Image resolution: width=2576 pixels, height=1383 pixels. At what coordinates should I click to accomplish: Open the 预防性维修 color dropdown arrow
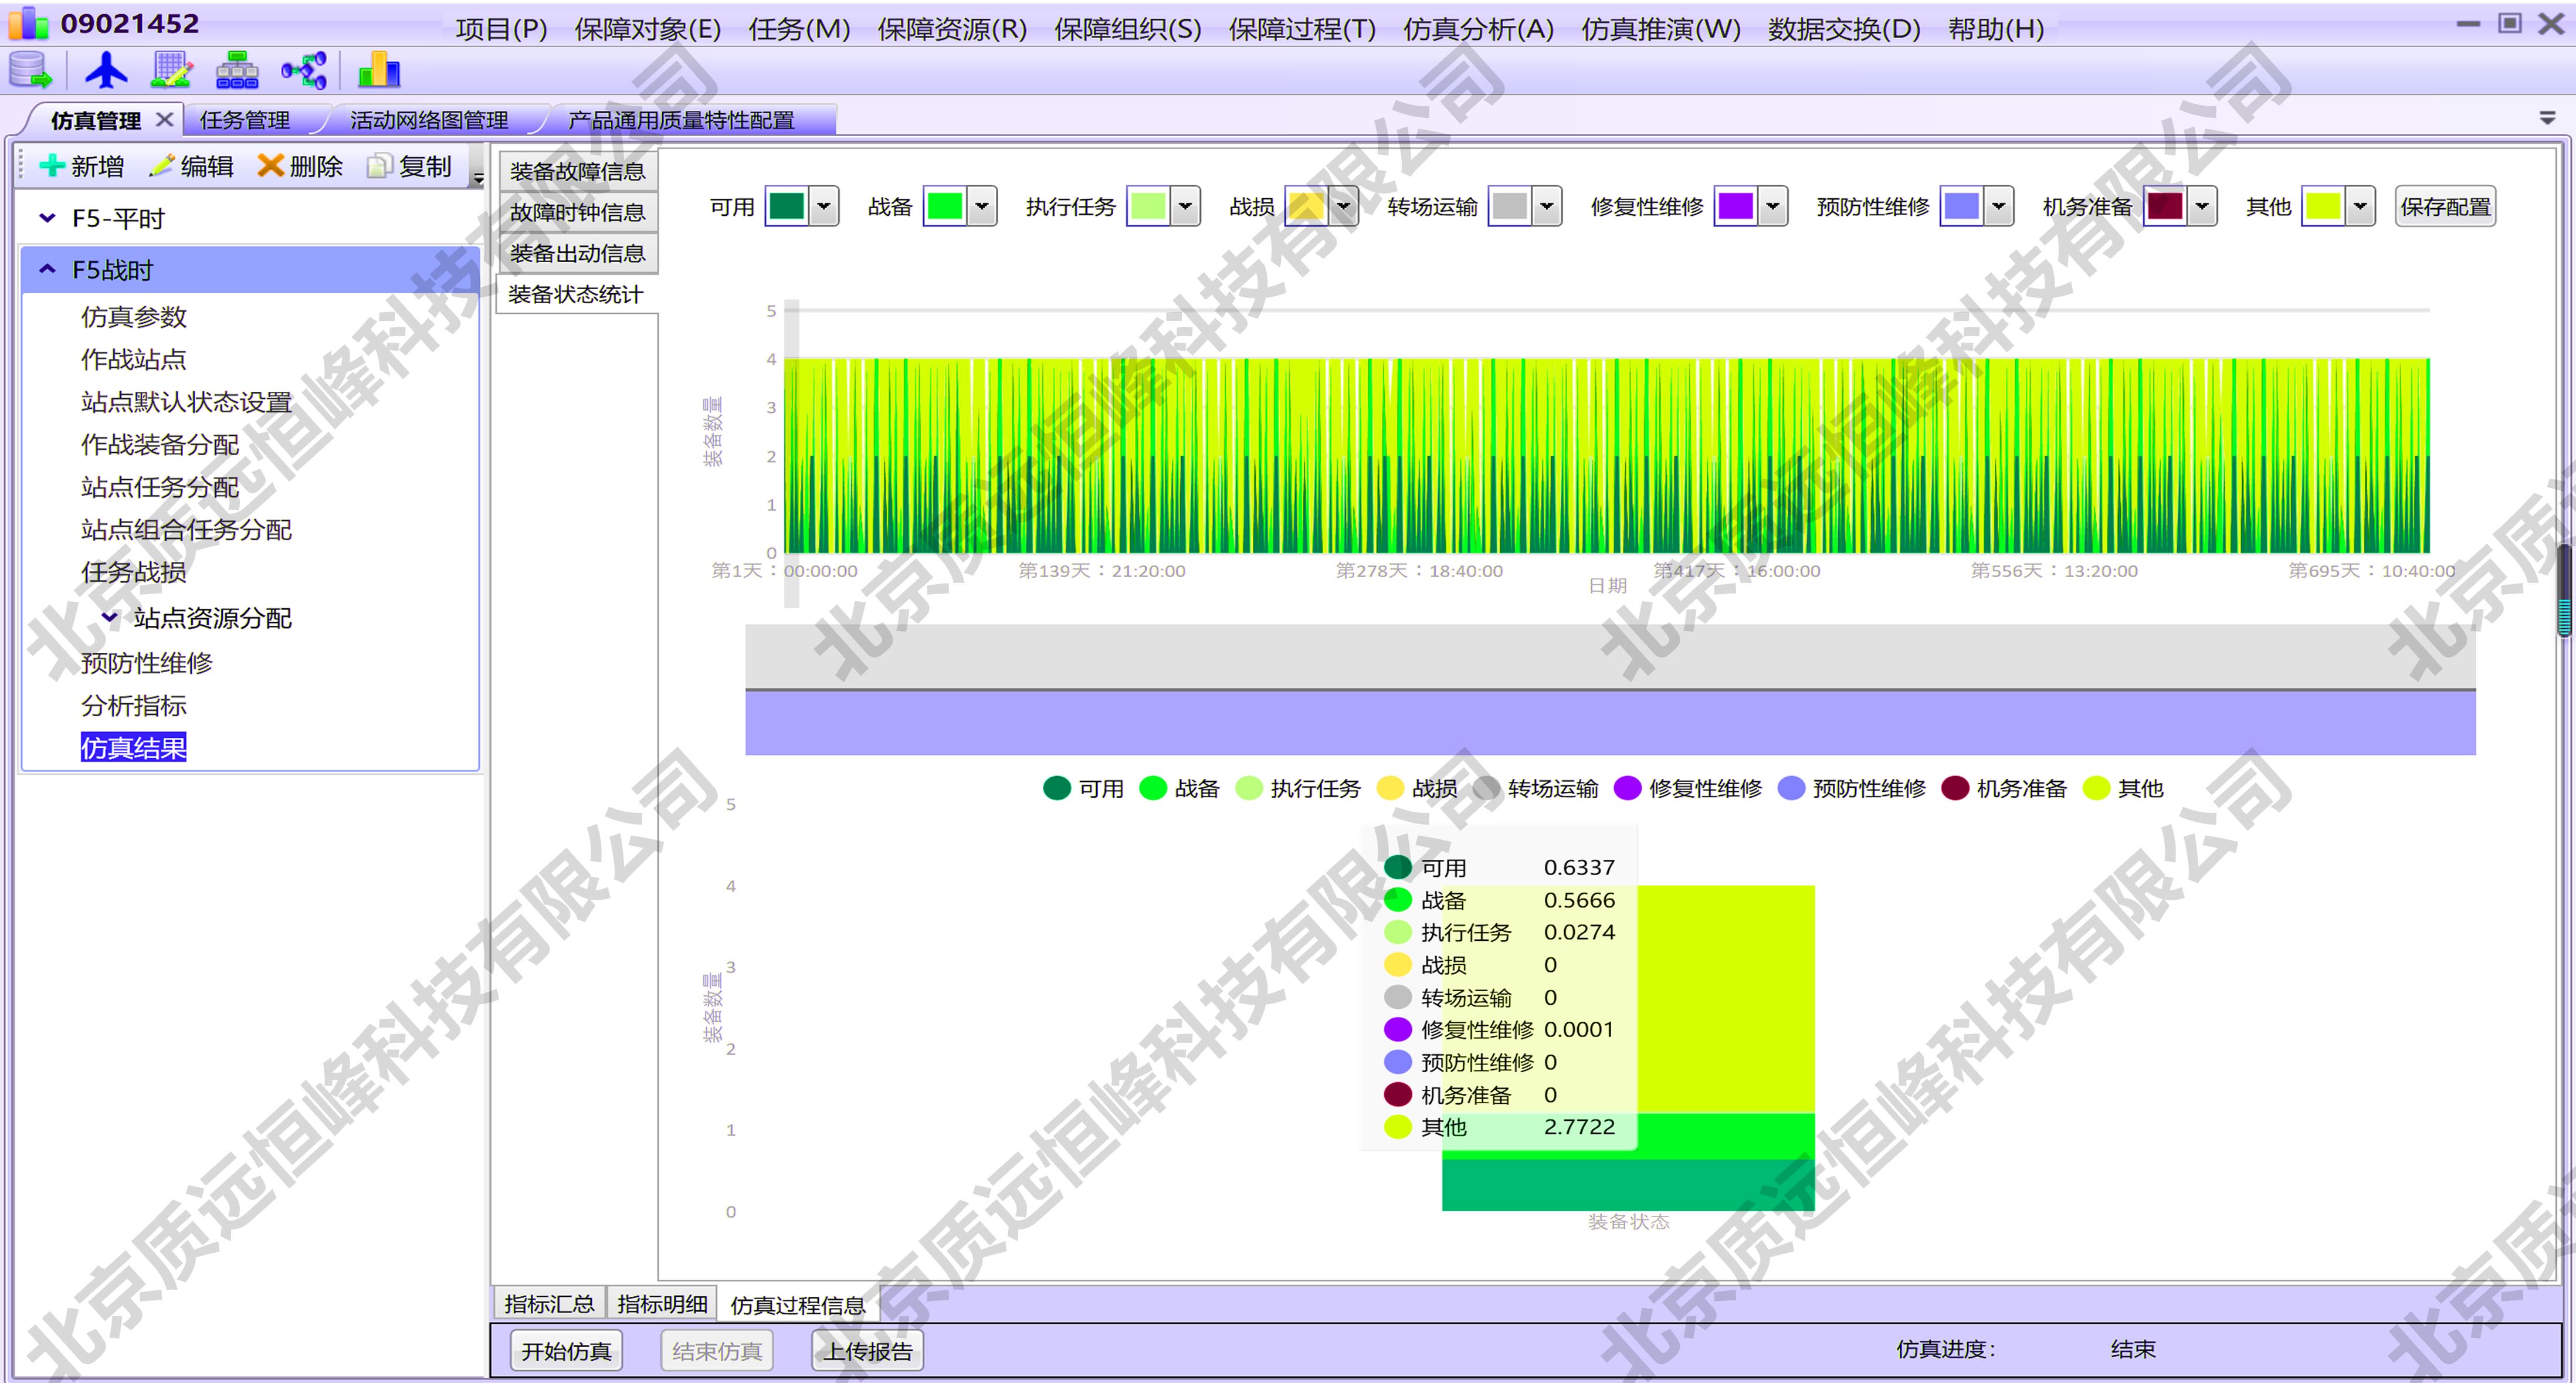[1999, 207]
